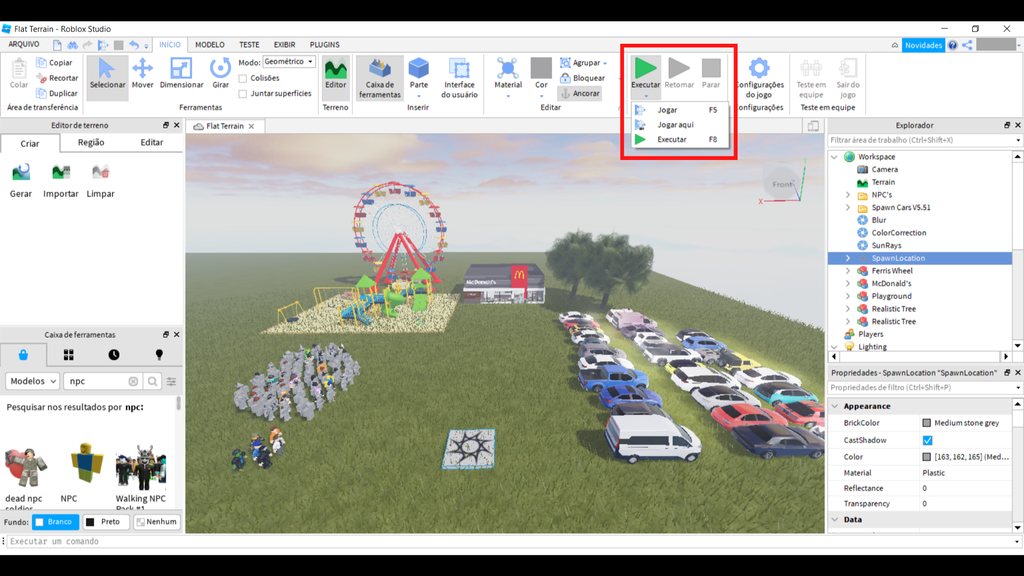This screenshot has width=1024, height=576.
Task: Open toolbox search filter options
Action: point(171,381)
